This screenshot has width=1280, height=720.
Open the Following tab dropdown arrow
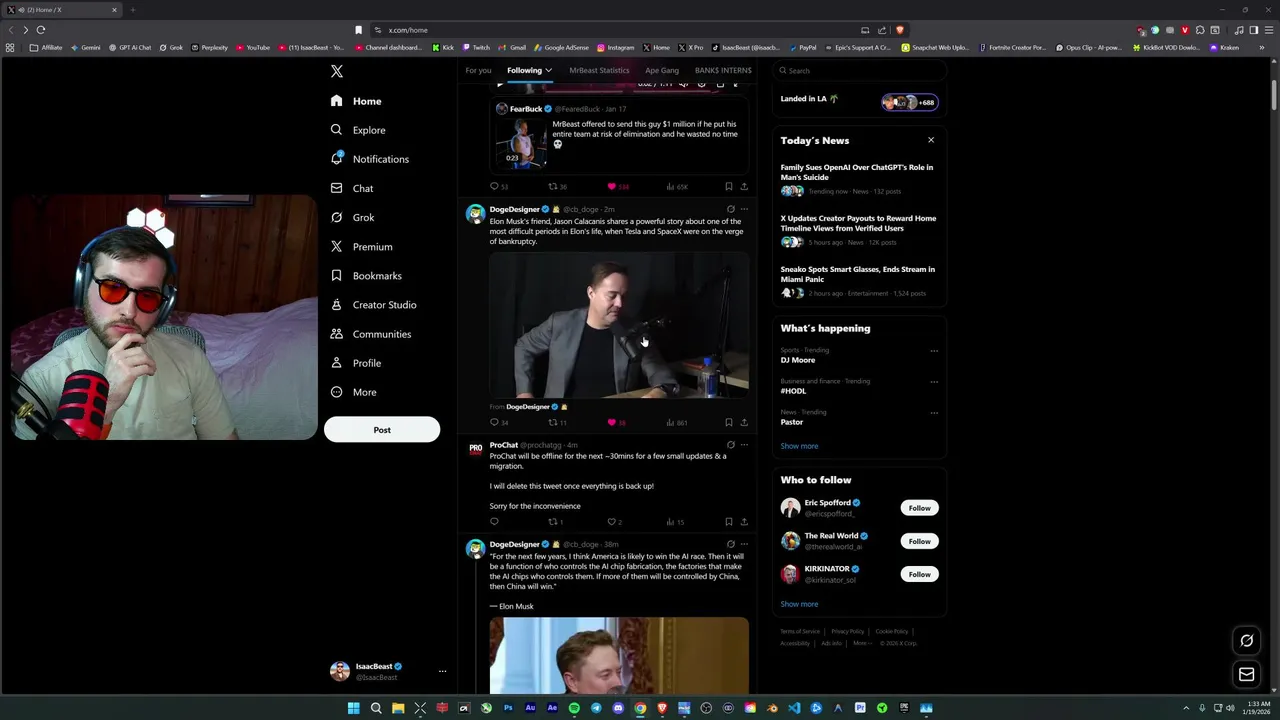coord(548,71)
